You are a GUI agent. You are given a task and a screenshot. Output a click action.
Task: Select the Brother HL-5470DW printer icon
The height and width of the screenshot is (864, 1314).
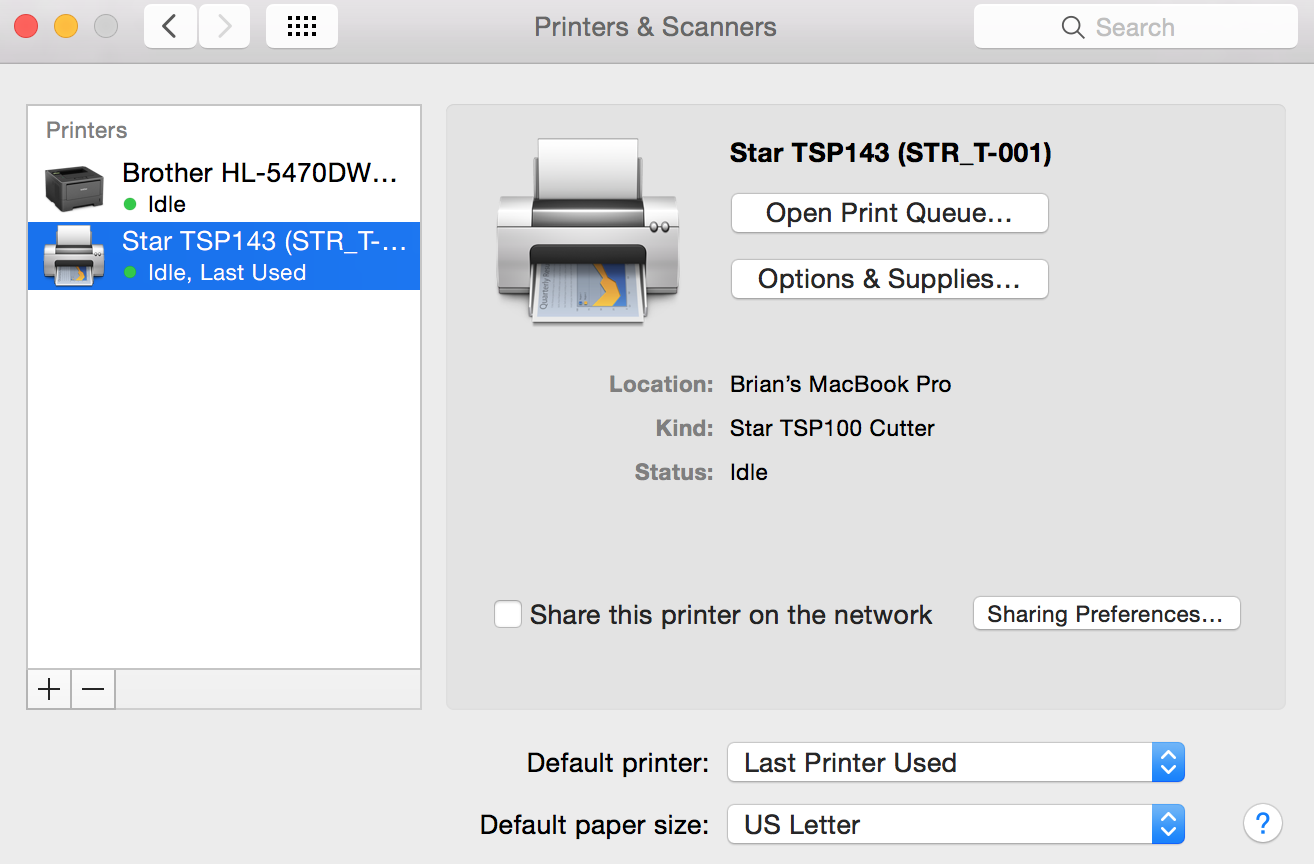click(76, 185)
